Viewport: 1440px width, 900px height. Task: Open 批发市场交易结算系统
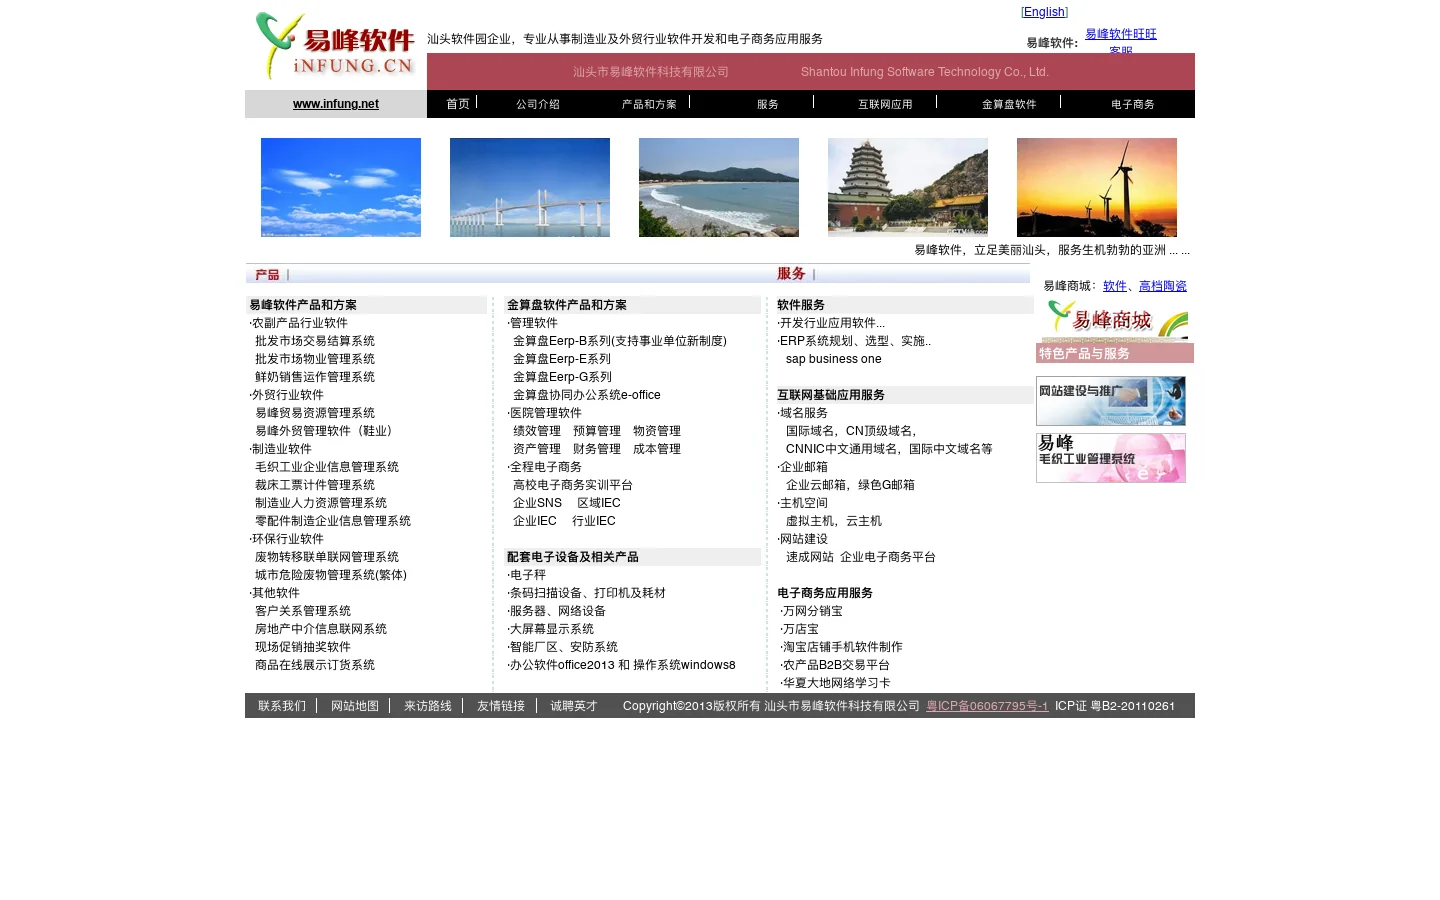click(315, 341)
